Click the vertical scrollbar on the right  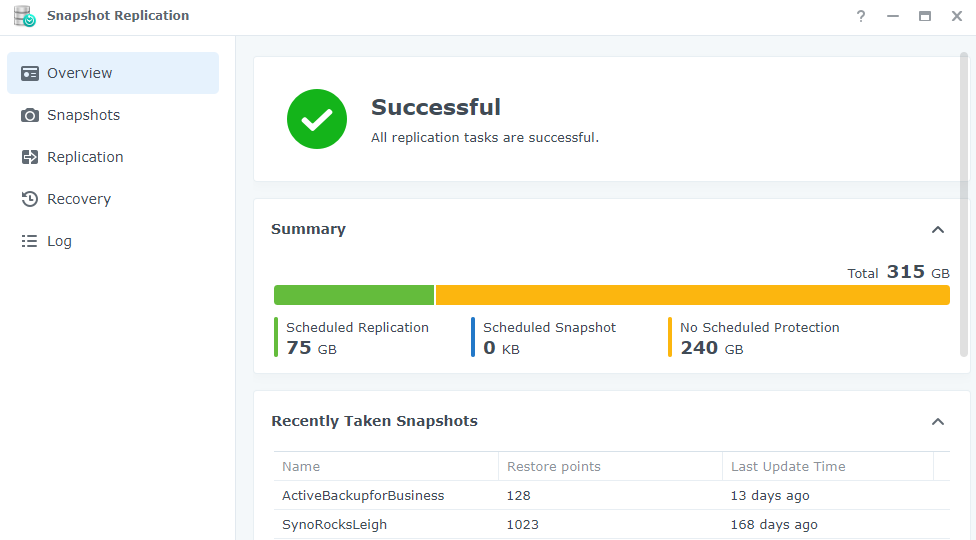click(x=964, y=205)
